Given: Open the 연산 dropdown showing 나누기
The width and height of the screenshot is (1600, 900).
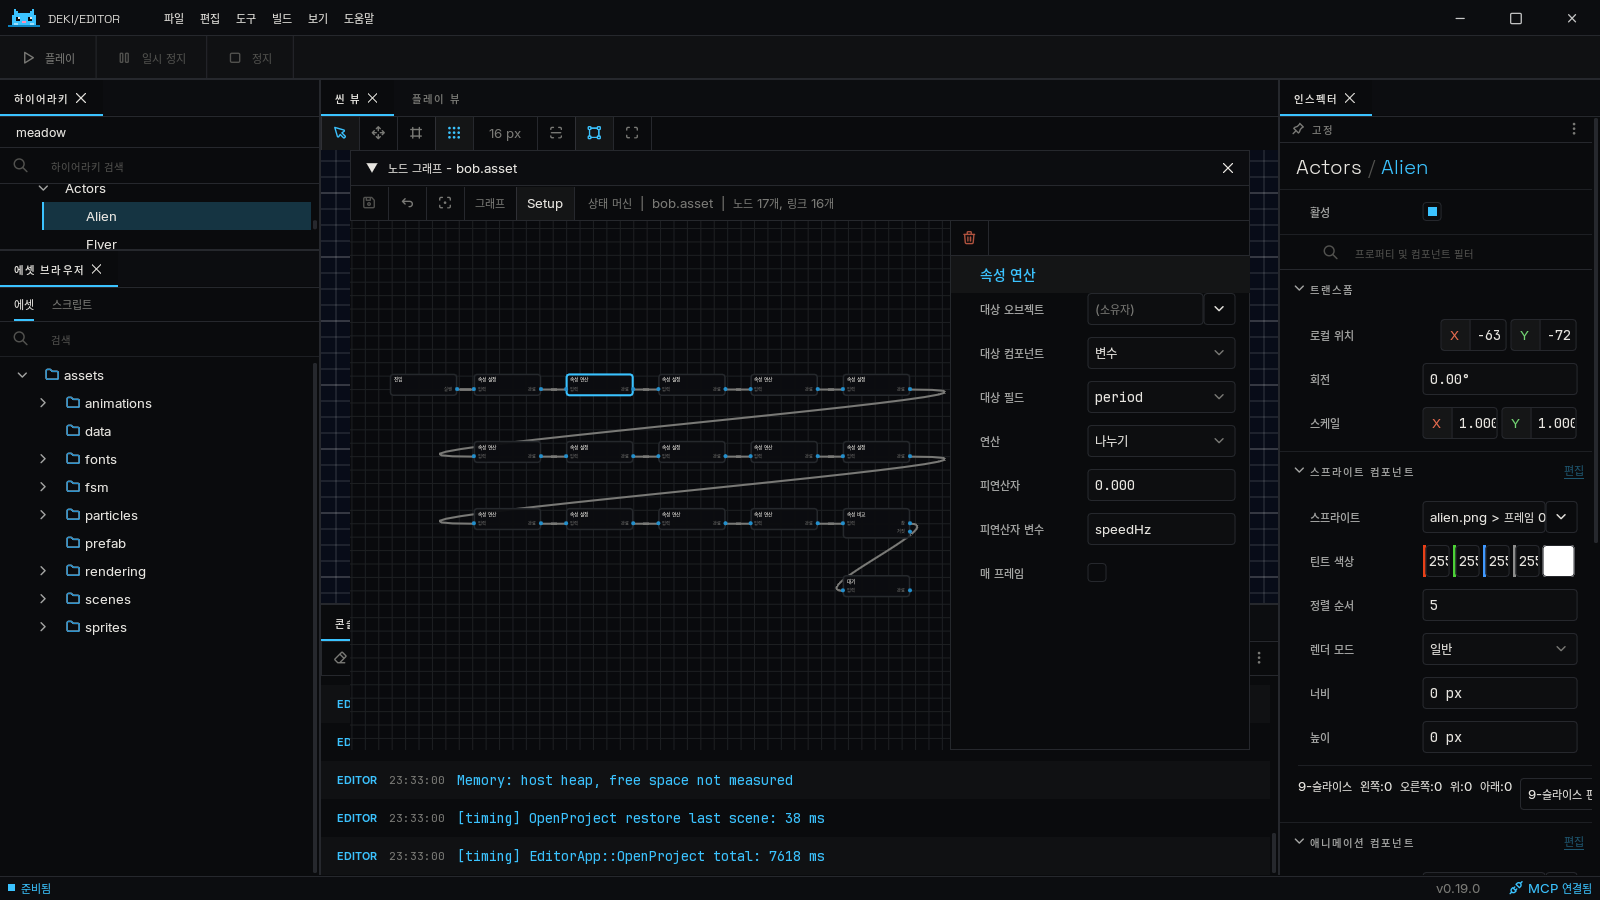Looking at the screenshot, I should 1161,441.
